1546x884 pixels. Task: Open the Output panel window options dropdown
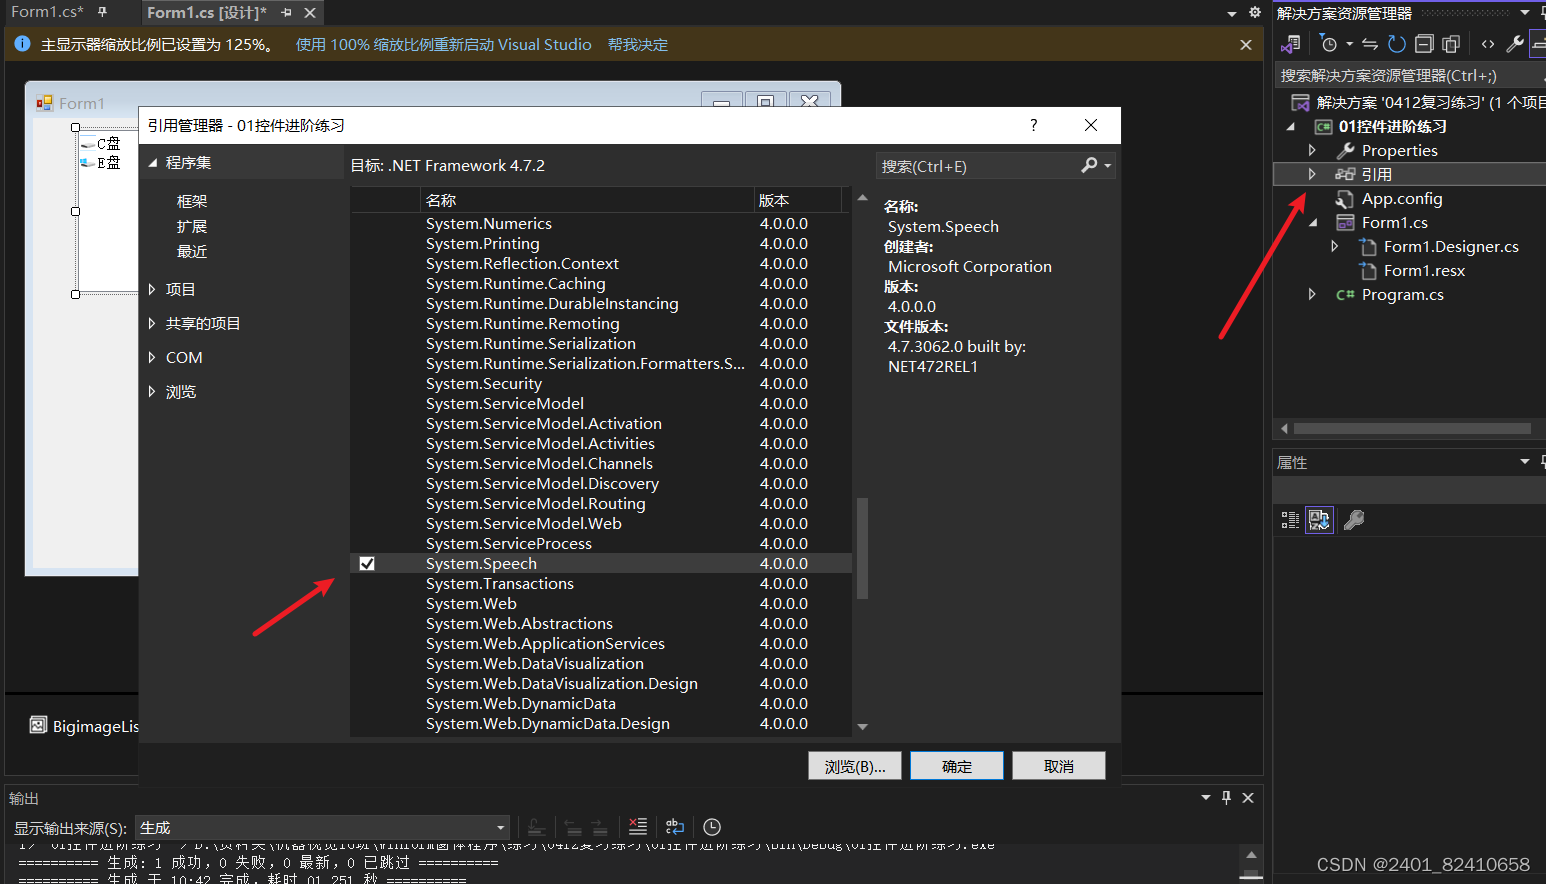(1206, 797)
